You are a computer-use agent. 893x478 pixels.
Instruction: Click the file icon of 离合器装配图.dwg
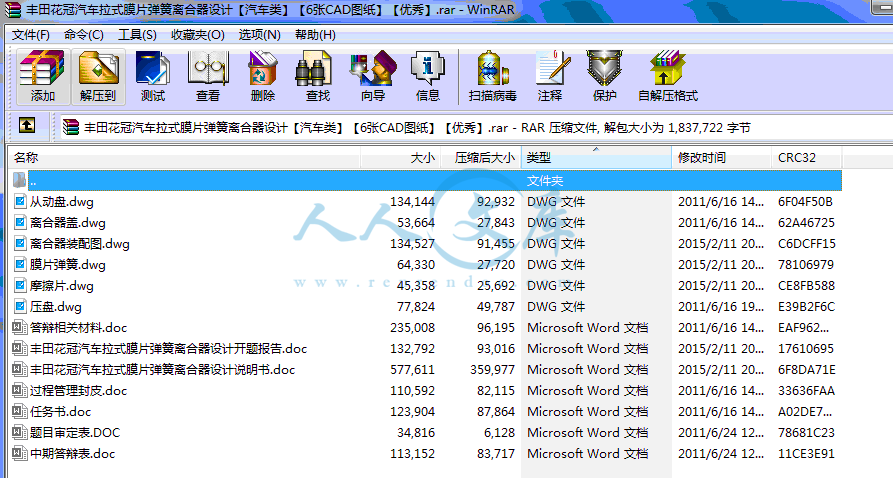20,244
